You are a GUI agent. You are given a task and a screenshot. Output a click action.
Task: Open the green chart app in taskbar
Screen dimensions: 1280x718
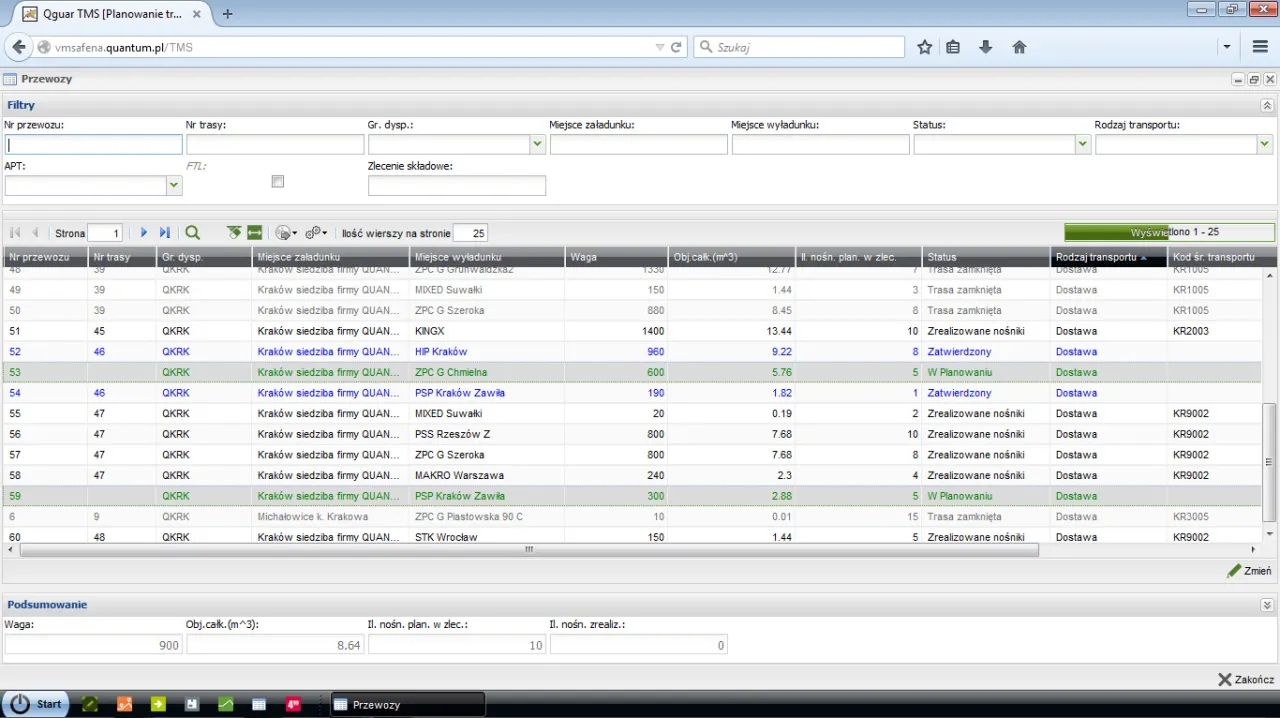[226, 704]
